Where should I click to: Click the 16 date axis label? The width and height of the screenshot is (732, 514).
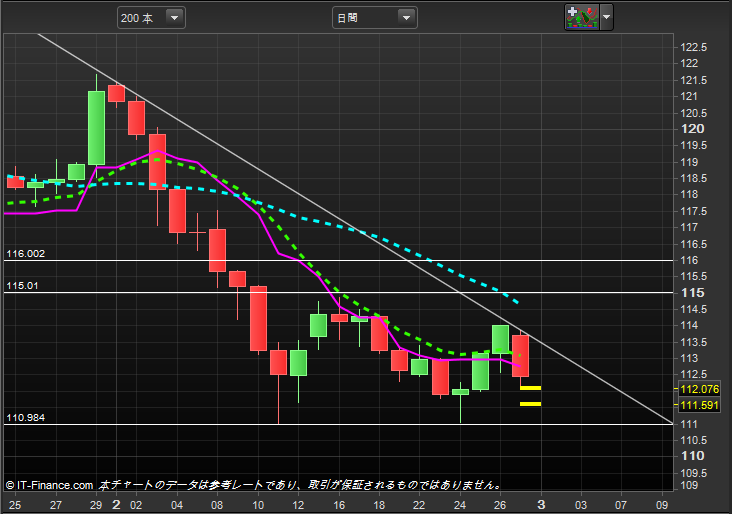[x=339, y=505]
